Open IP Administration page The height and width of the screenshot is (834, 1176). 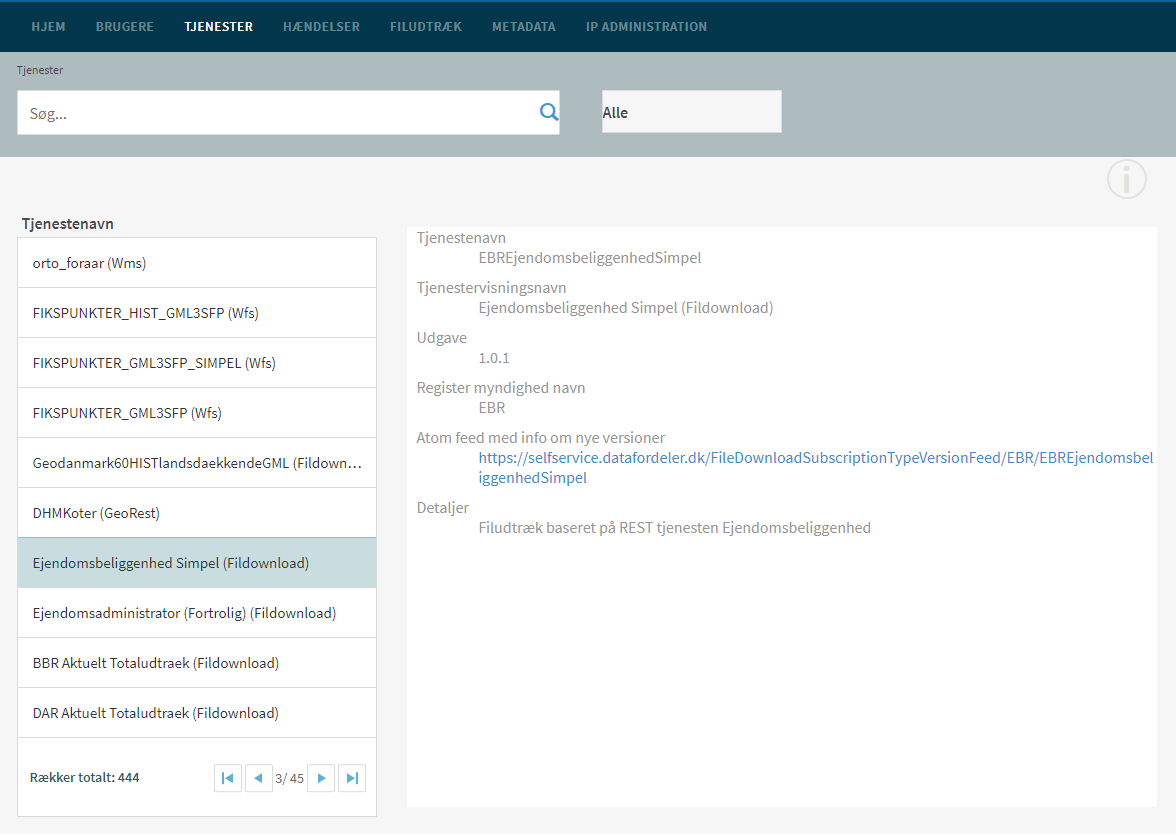point(646,27)
